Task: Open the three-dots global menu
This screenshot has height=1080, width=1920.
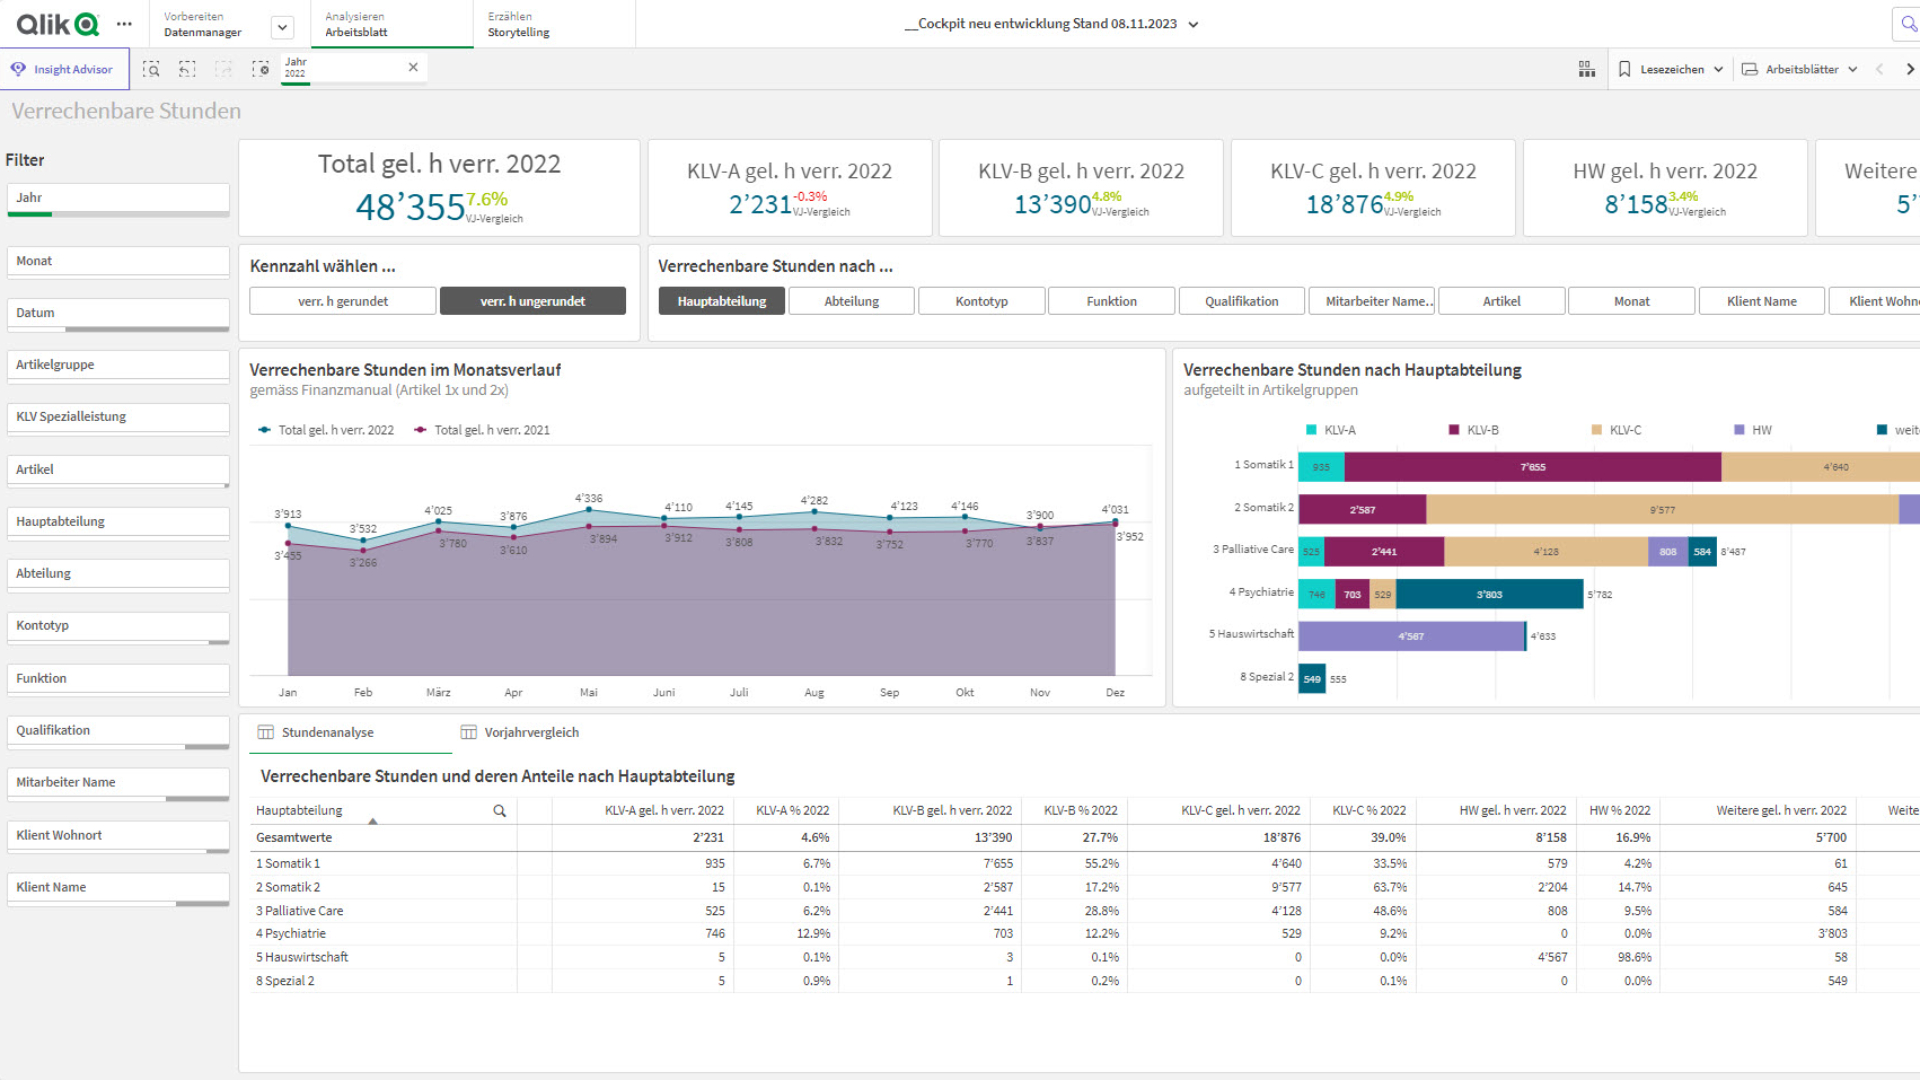Action: click(x=124, y=24)
